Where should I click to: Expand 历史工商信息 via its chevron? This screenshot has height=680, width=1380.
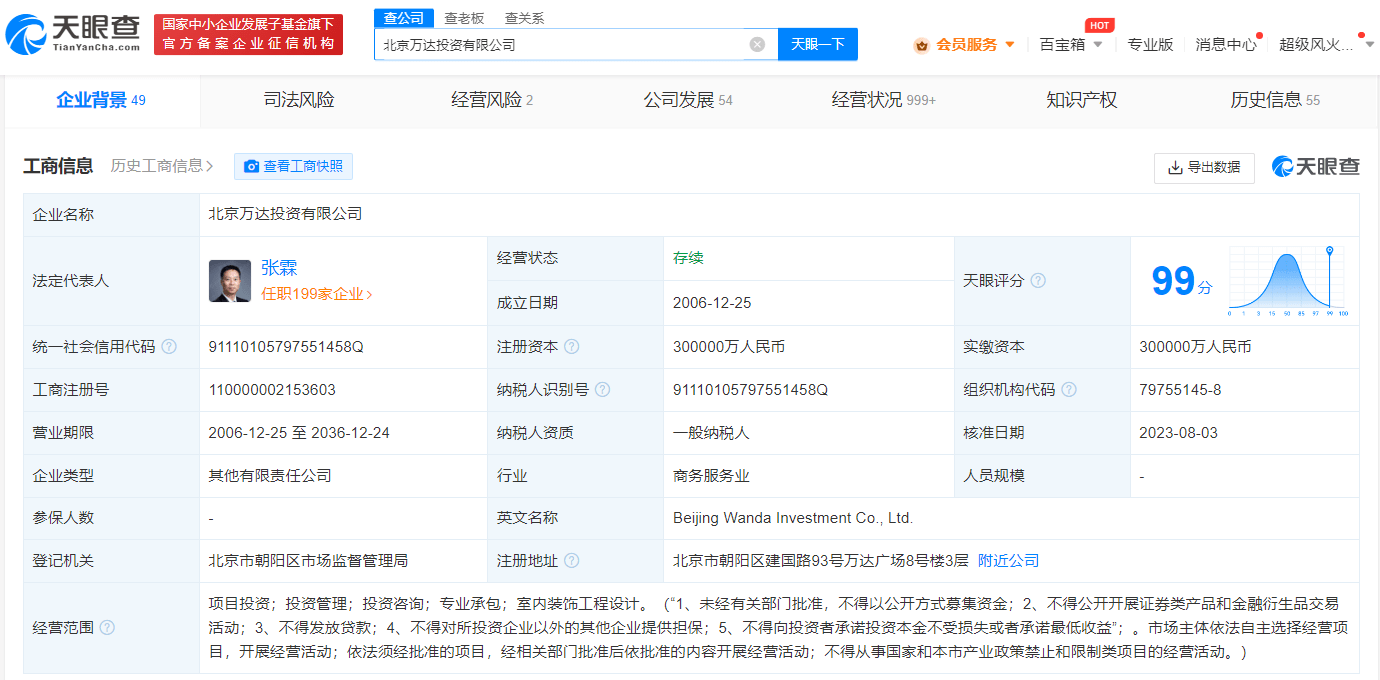(x=209, y=166)
